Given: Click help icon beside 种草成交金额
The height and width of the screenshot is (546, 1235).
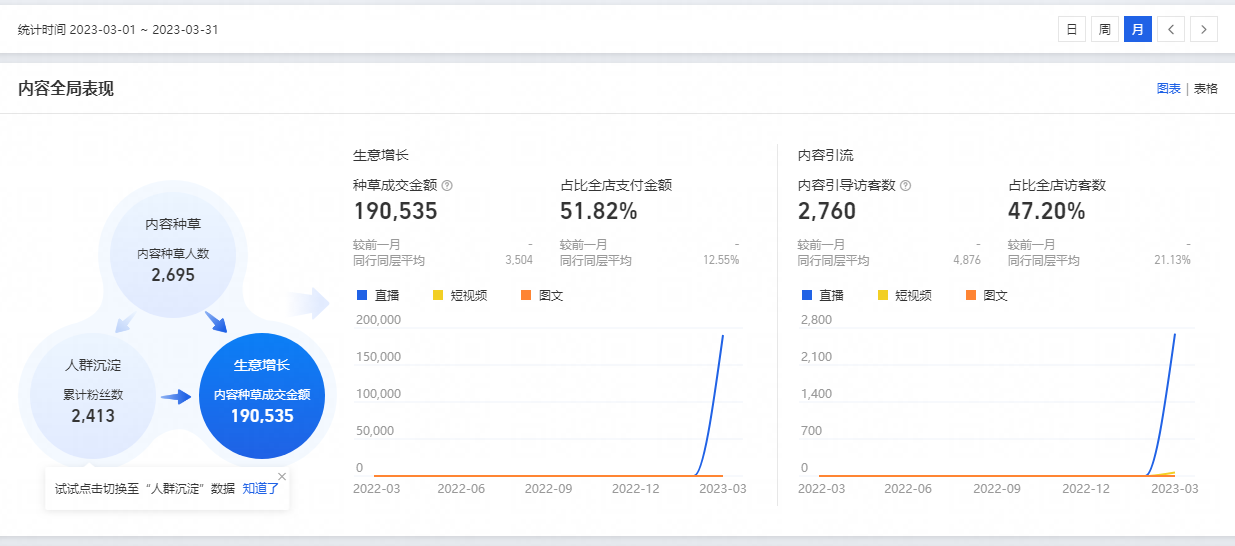Looking at the screenshot, I should tap(447, 186).
